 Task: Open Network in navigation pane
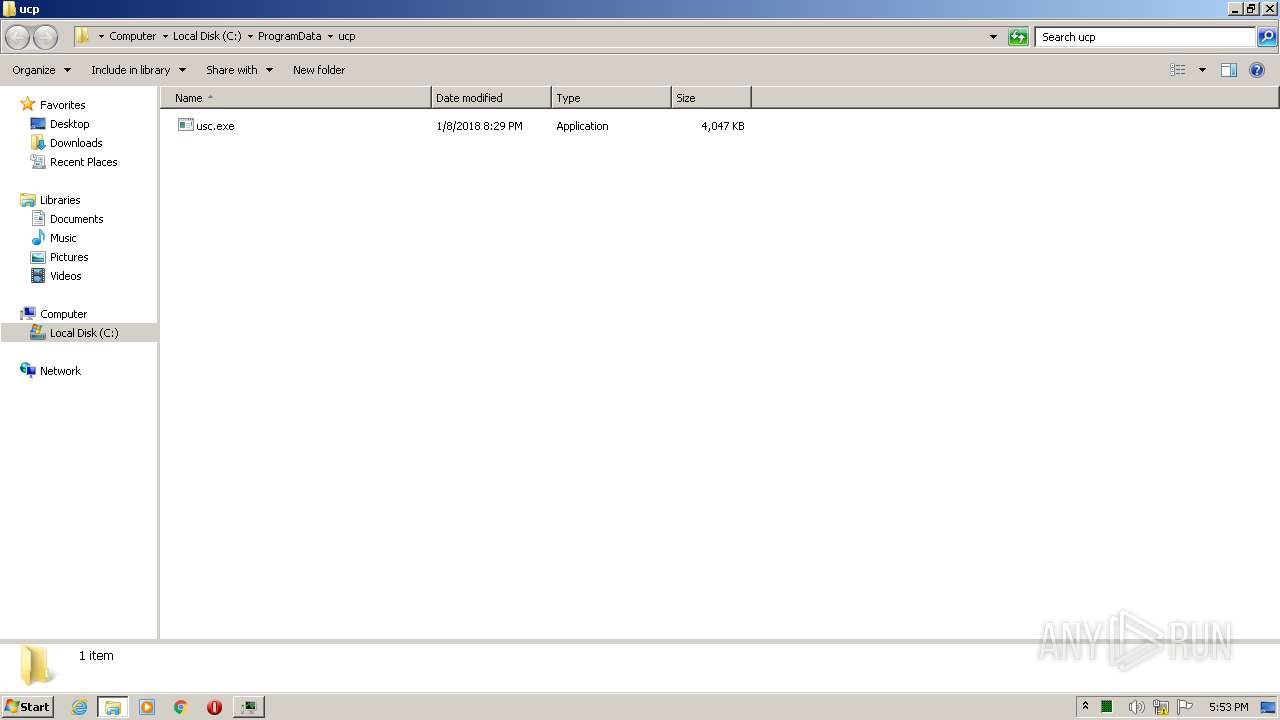(x=60, y=371)
